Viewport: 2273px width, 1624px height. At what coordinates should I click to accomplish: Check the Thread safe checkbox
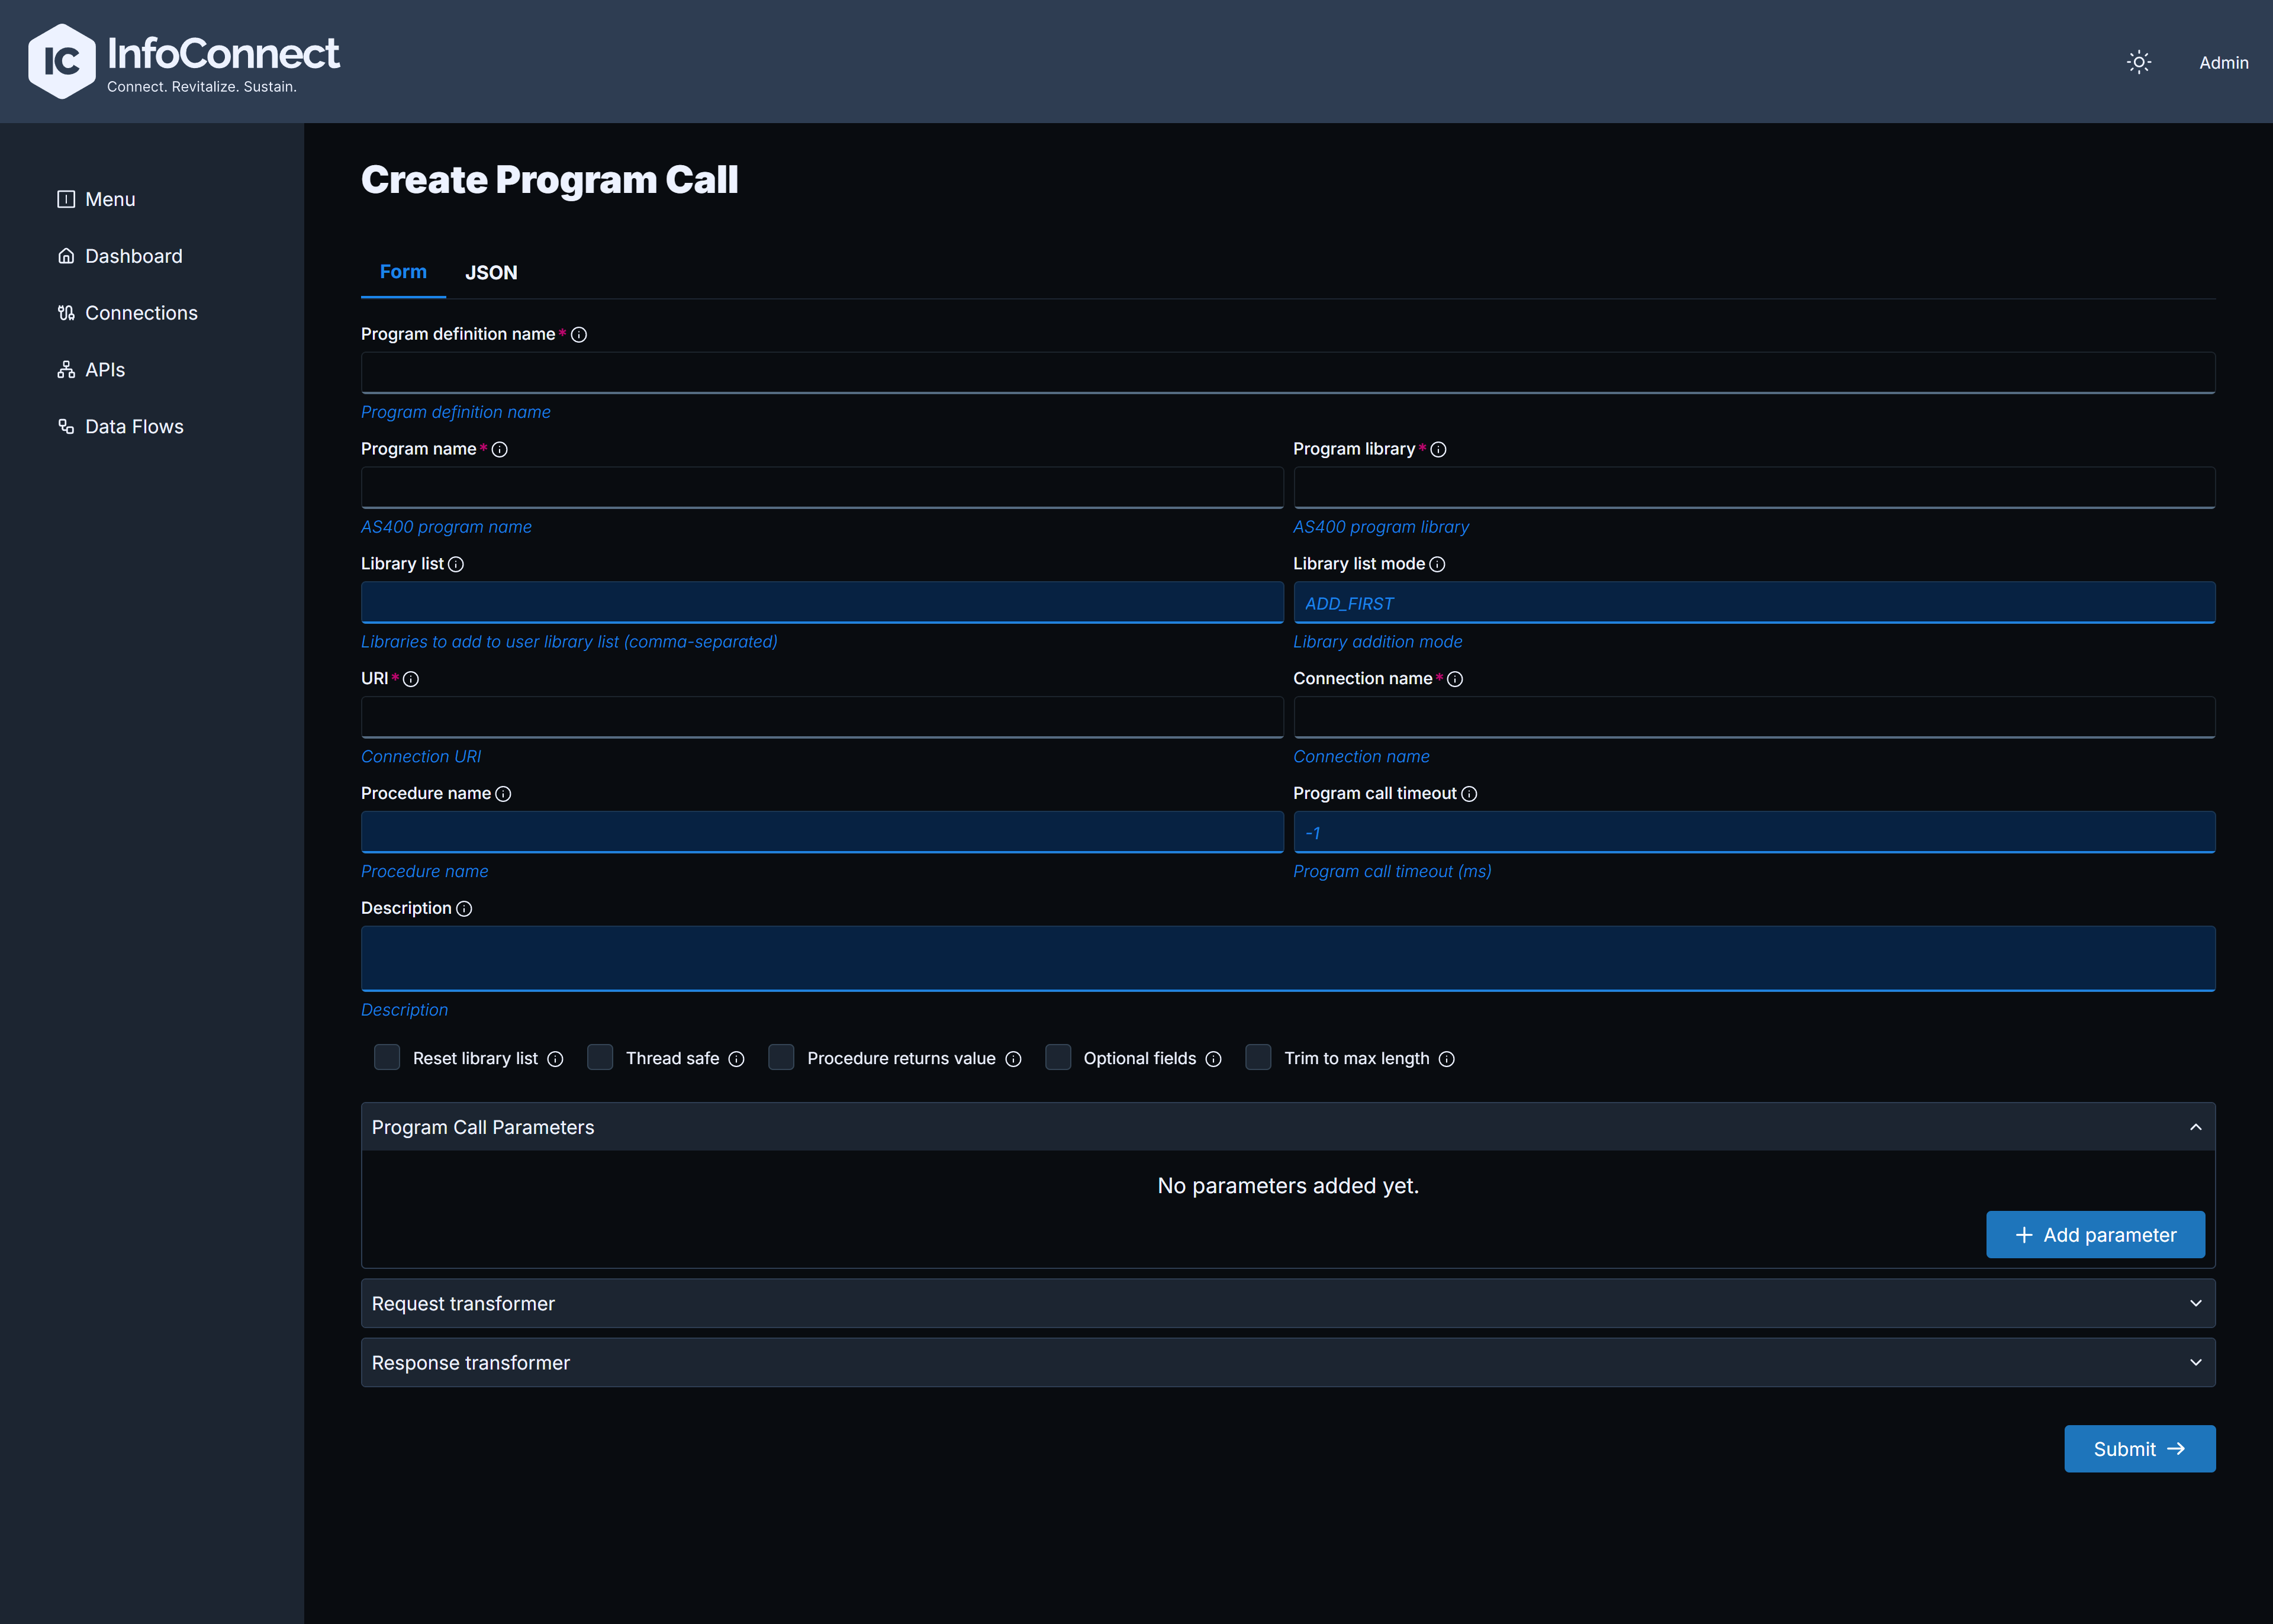(600, 1057)
